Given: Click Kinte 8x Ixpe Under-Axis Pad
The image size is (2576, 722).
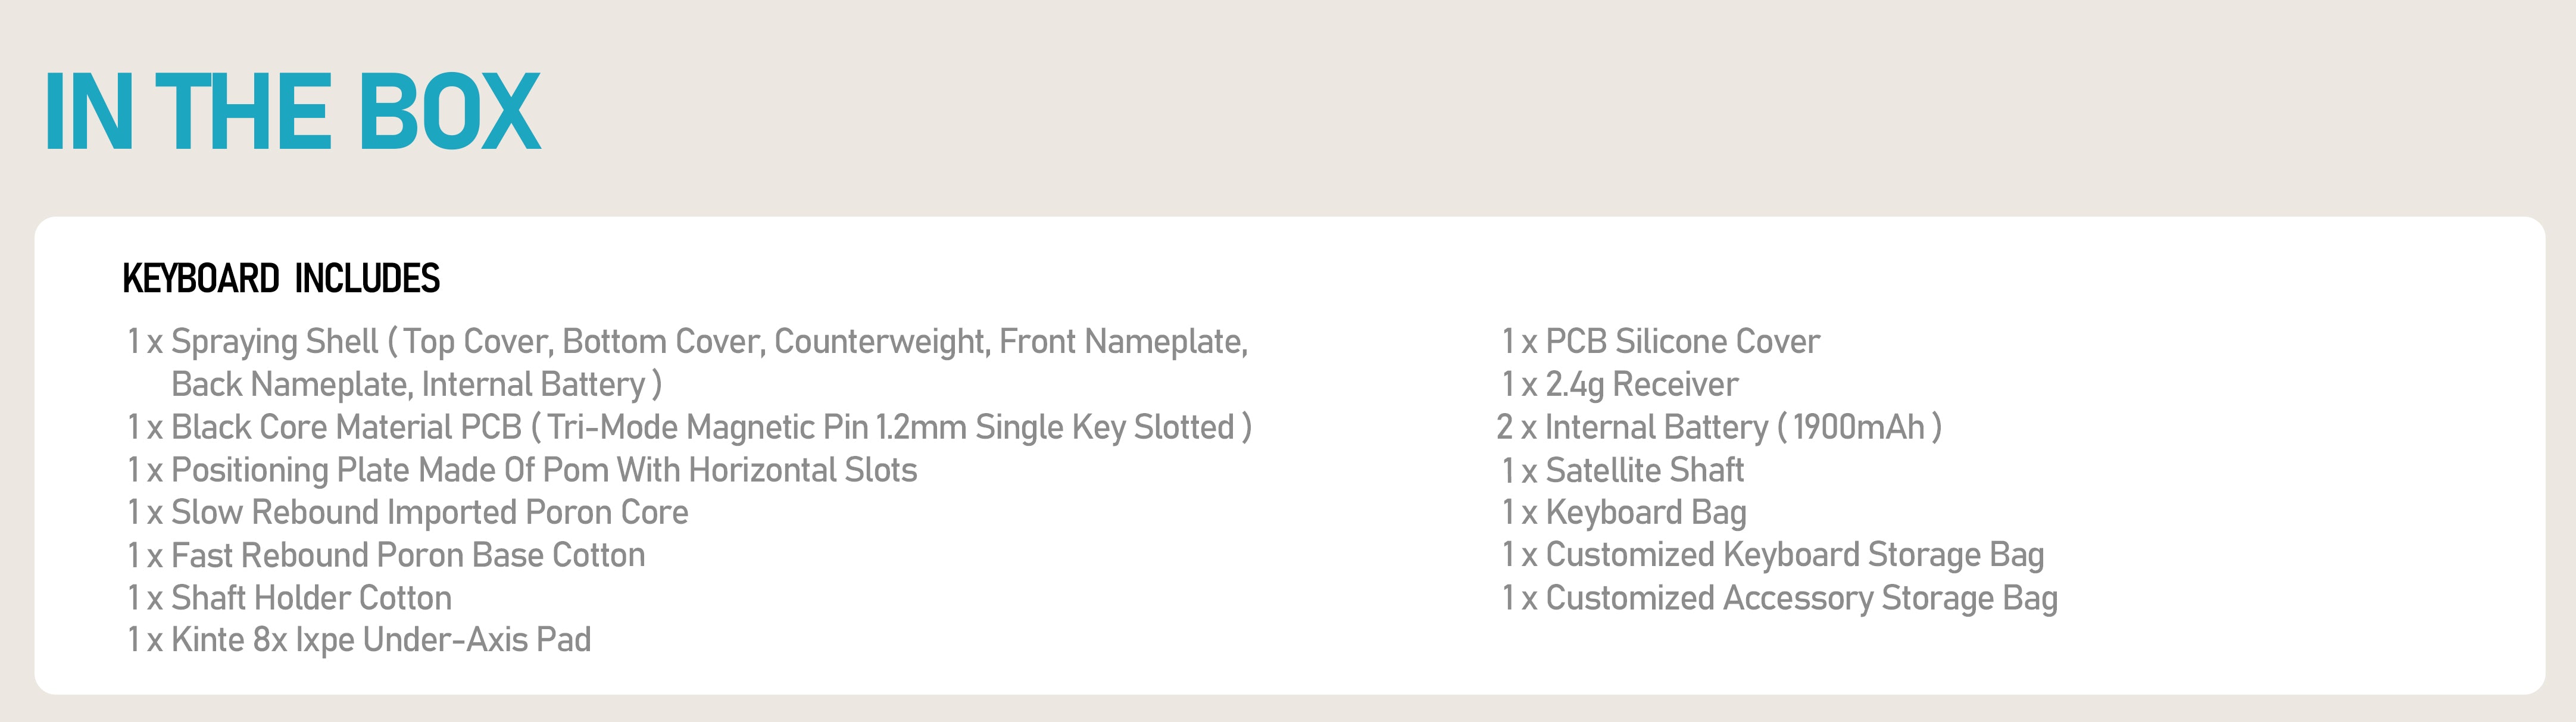Looking at the screenshot, I should [x=360, y=640].
